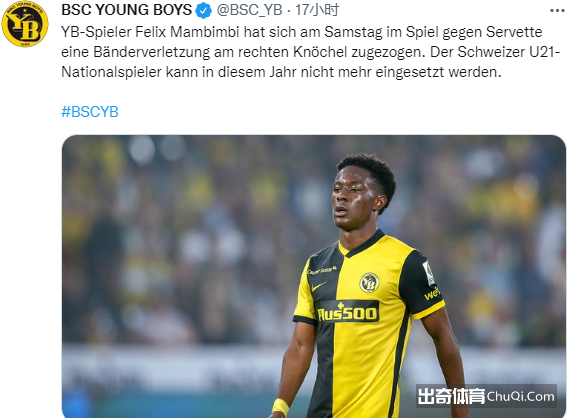The height and width of the screenshot is (418, 567).
Task: Click the YB crest on the jersey
Action: [x=369, y=282]
